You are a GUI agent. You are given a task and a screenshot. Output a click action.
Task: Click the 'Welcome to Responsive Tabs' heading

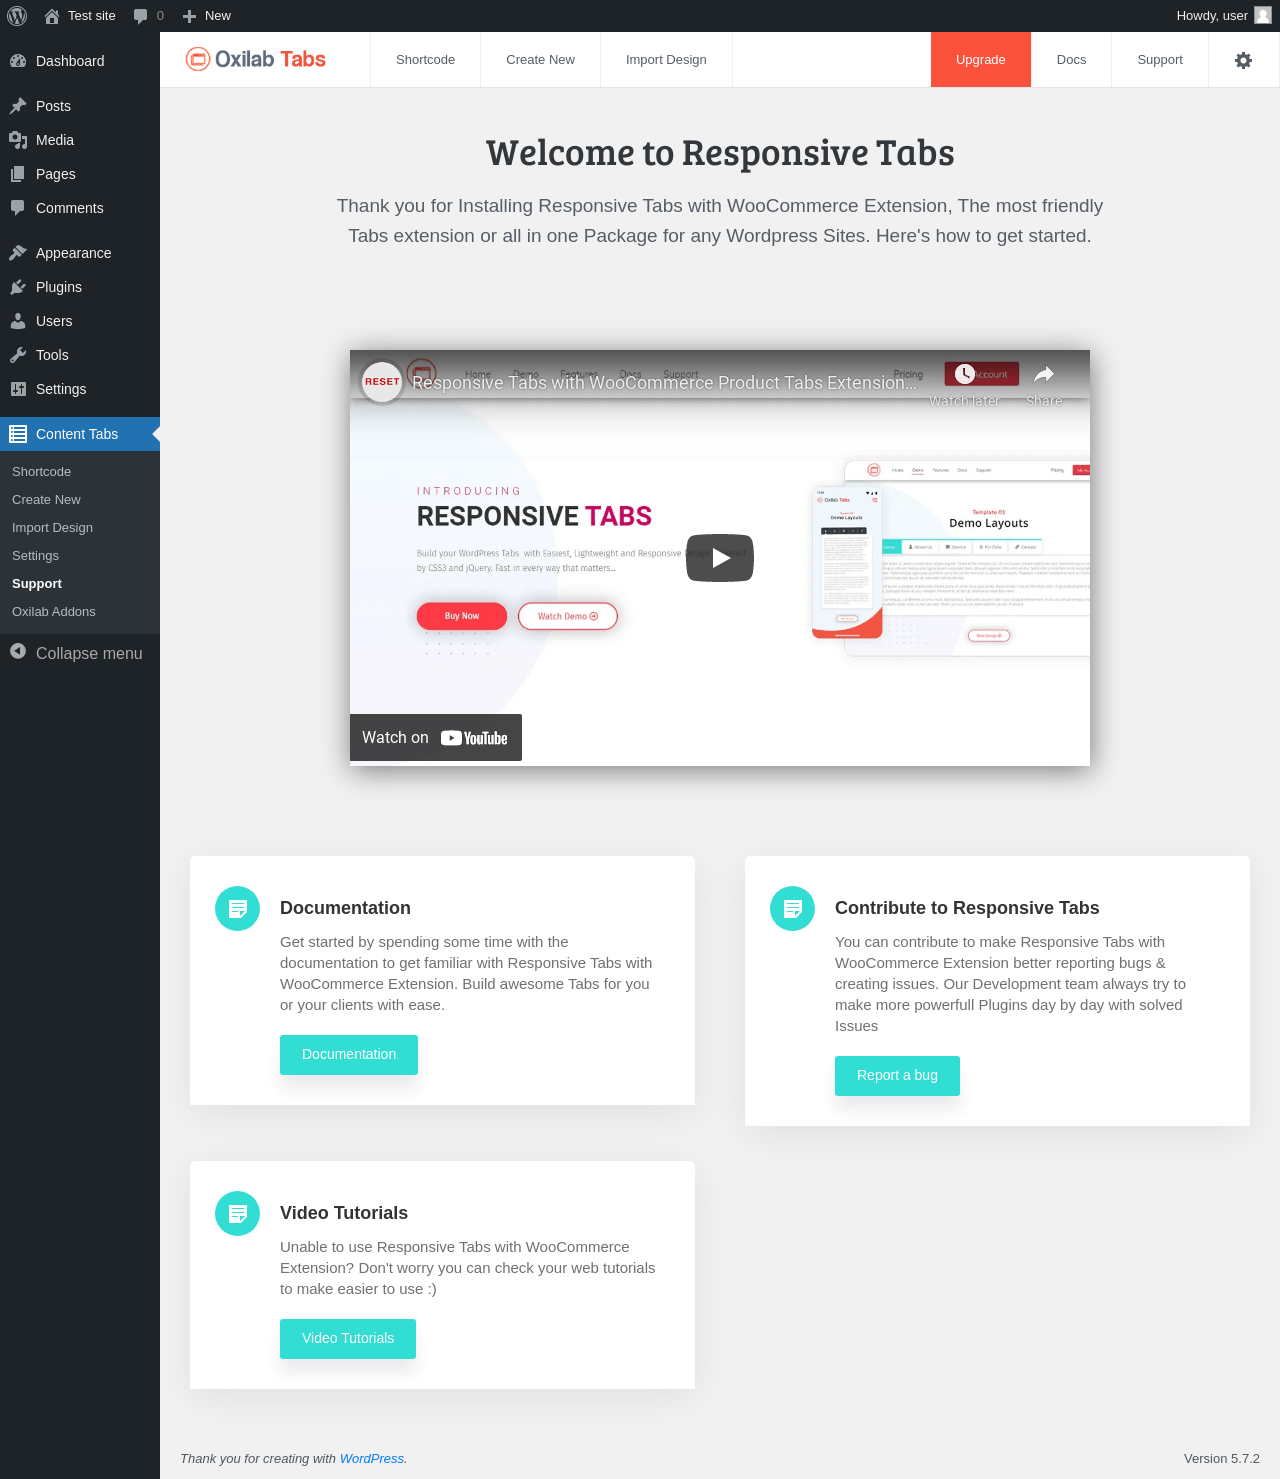[720, 153]
